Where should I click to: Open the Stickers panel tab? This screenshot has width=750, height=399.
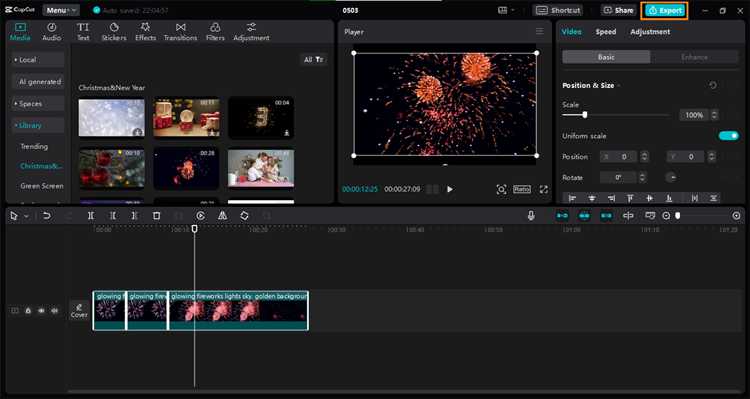(114, 32)
